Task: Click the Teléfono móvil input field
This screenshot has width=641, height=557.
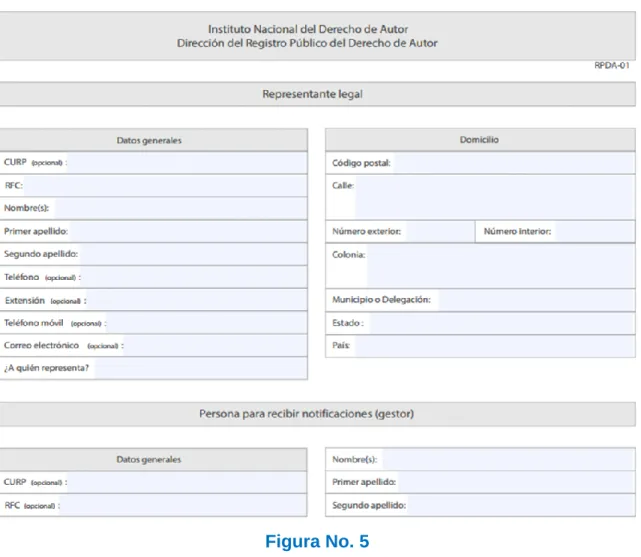Action: [x=207, y=323]
